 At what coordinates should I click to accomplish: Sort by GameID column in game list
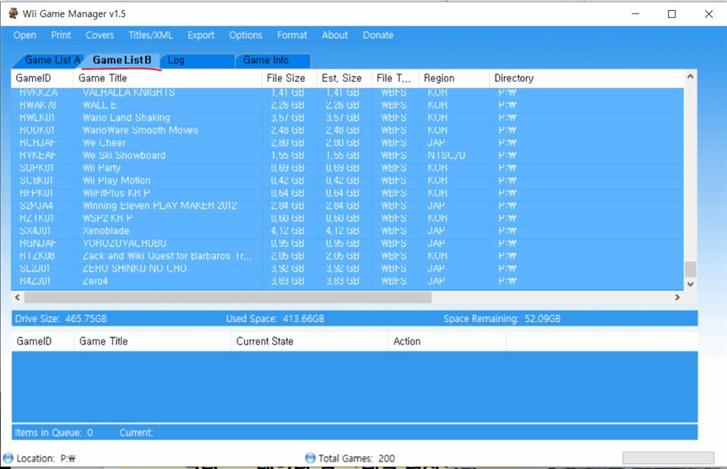(x=42, y=78)
